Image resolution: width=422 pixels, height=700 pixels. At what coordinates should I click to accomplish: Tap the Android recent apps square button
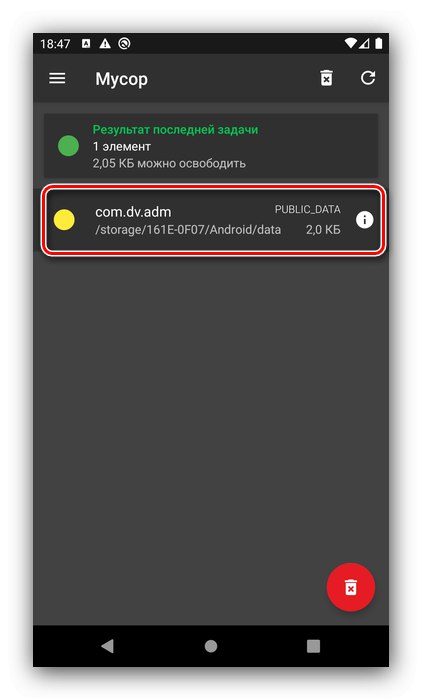(313, 646)
